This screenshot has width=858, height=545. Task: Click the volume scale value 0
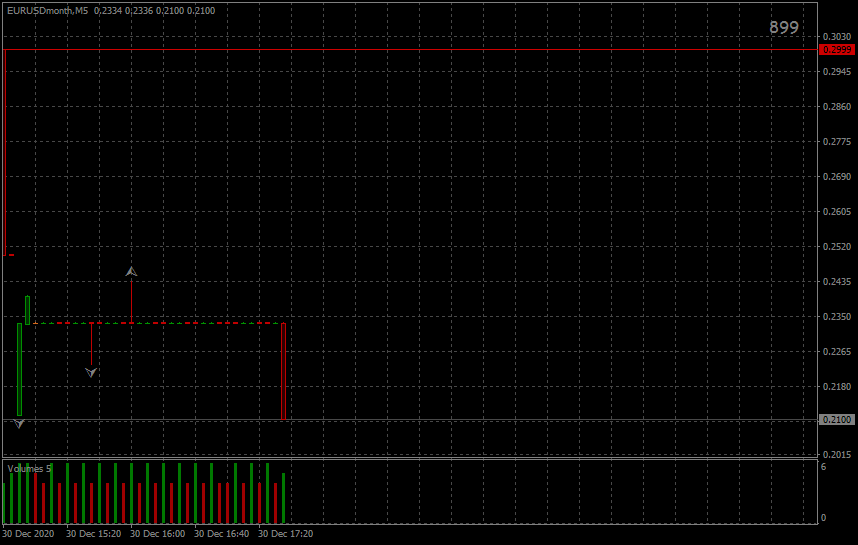[x=823, y=518]
